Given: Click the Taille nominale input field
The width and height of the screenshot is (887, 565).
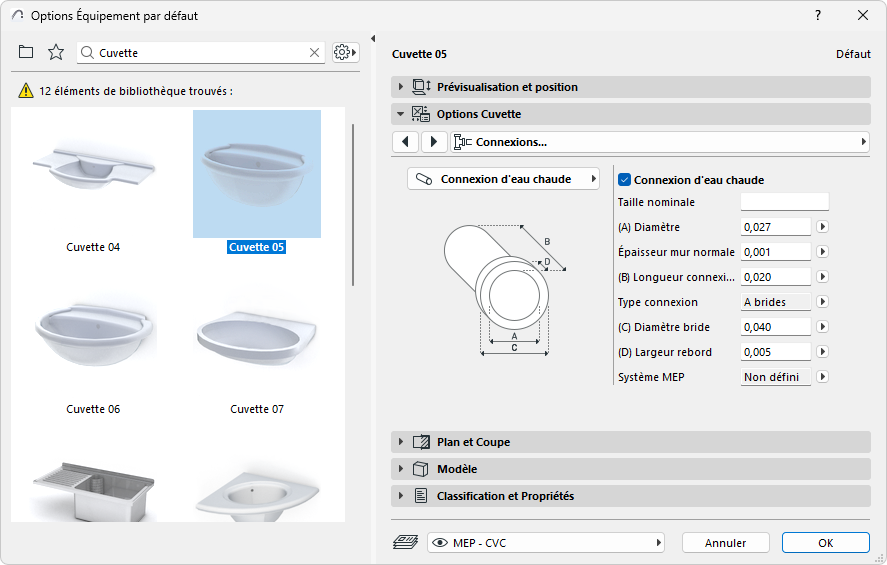Looking at the screenshot, I should [784, 202].
